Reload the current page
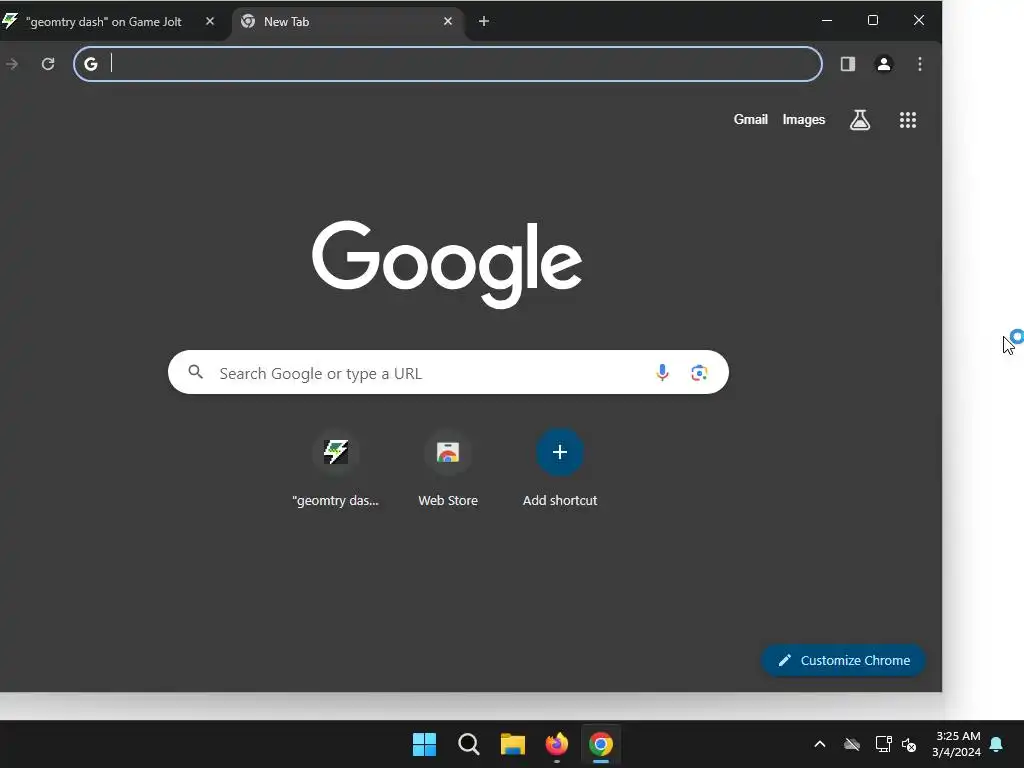Screen dimensions: 1024x768 48,64
